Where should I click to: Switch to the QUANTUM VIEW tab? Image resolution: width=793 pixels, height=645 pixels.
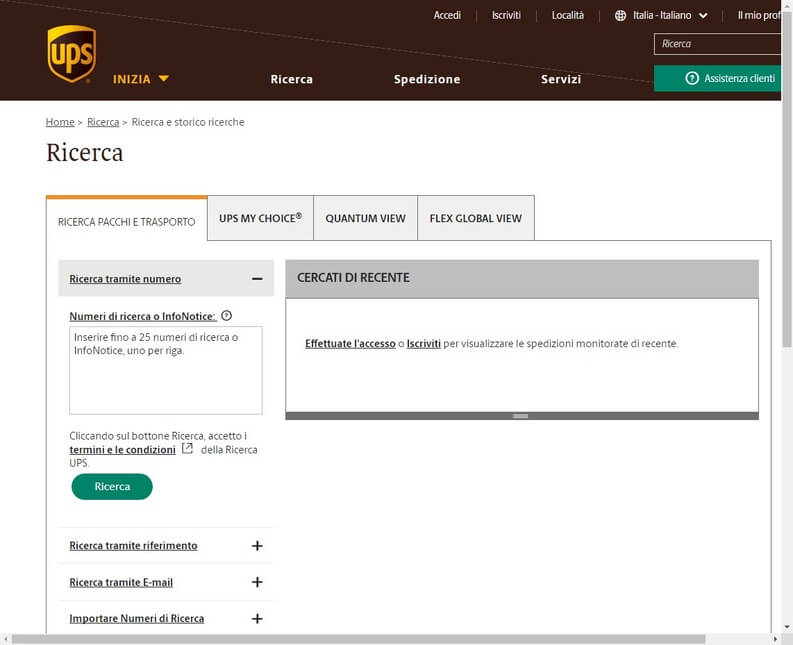pos(365,218)
